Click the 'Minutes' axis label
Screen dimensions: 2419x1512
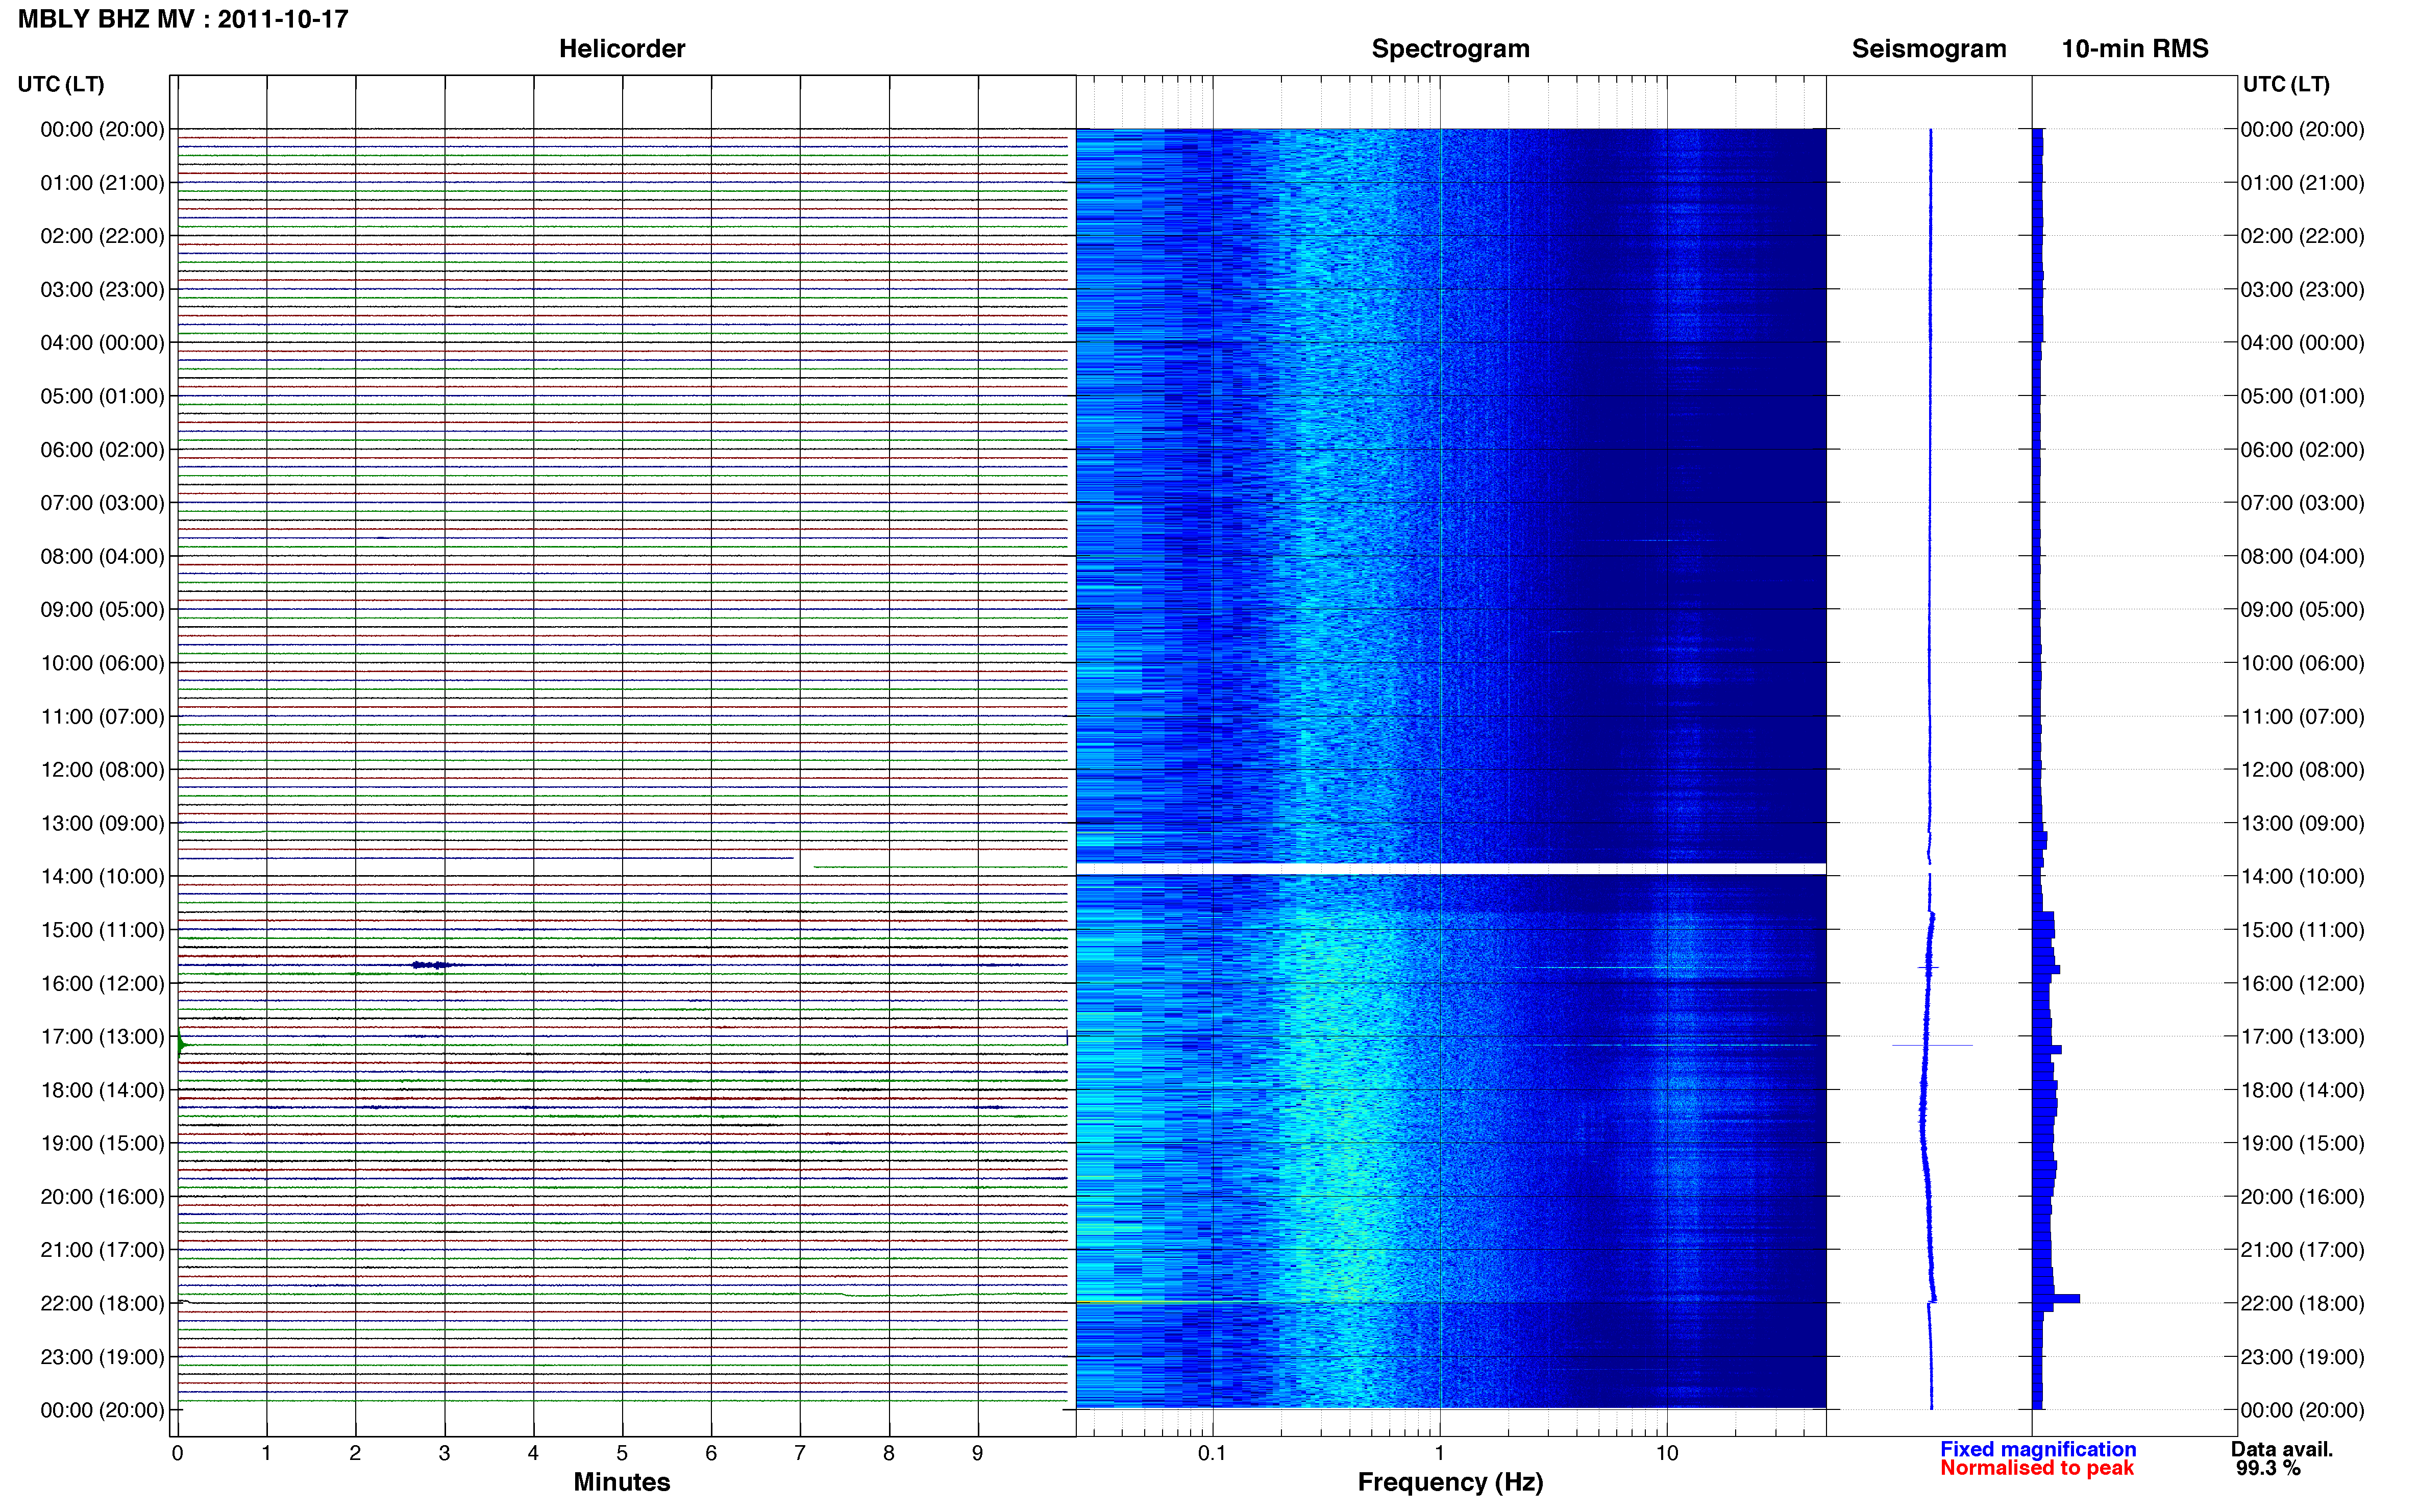click(622, 1482)
